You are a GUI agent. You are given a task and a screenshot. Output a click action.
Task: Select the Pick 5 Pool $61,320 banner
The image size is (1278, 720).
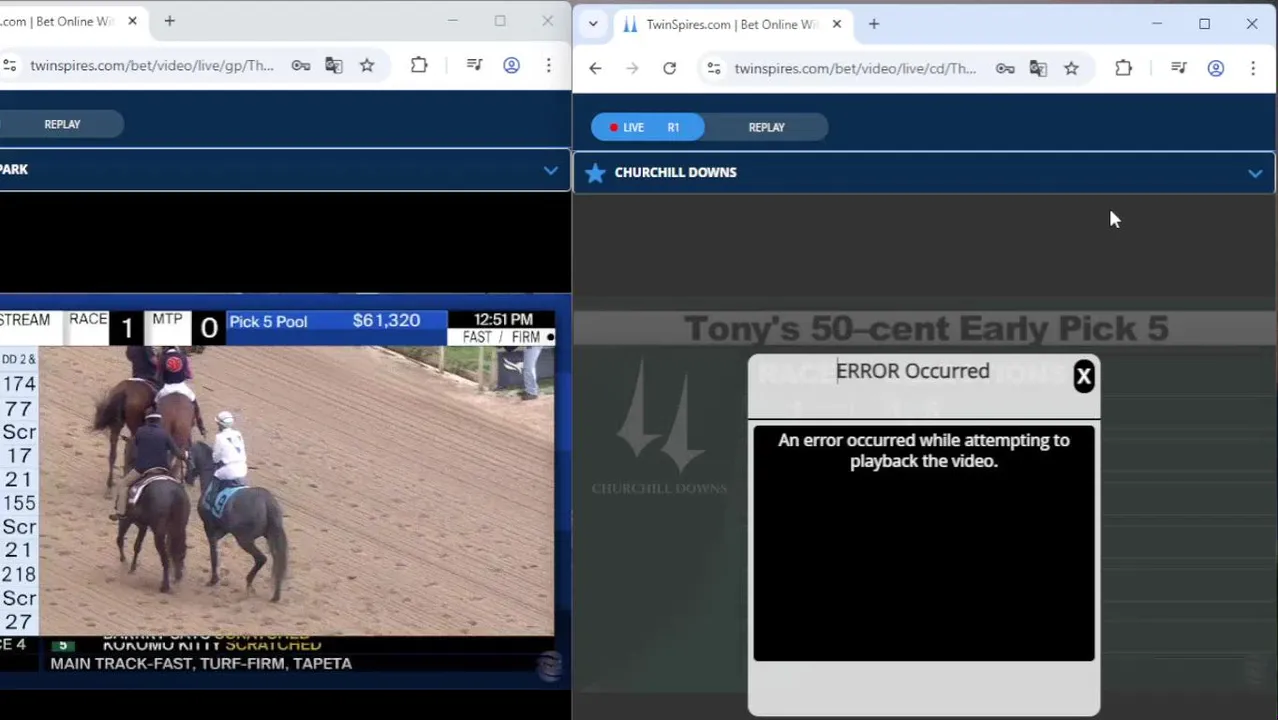pos(337,321)
